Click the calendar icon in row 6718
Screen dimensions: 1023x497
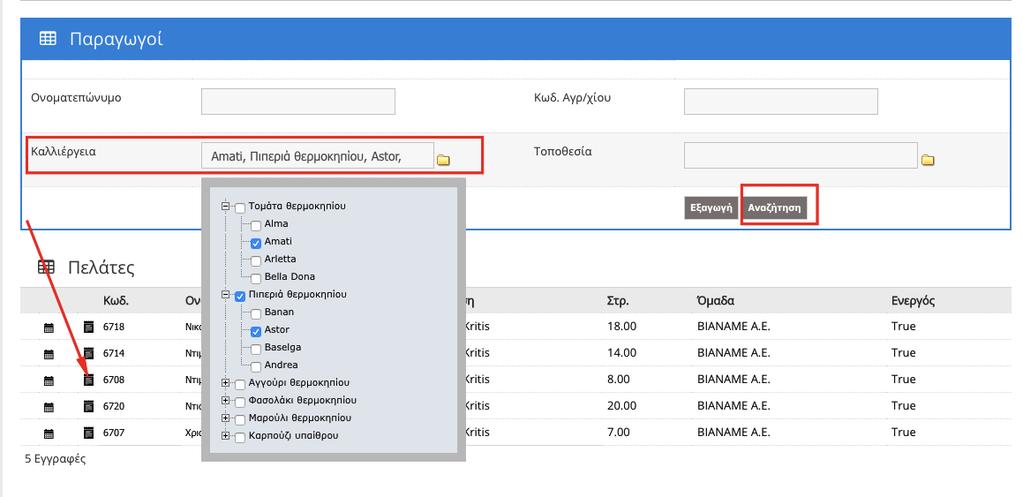[x=49, y=328]
